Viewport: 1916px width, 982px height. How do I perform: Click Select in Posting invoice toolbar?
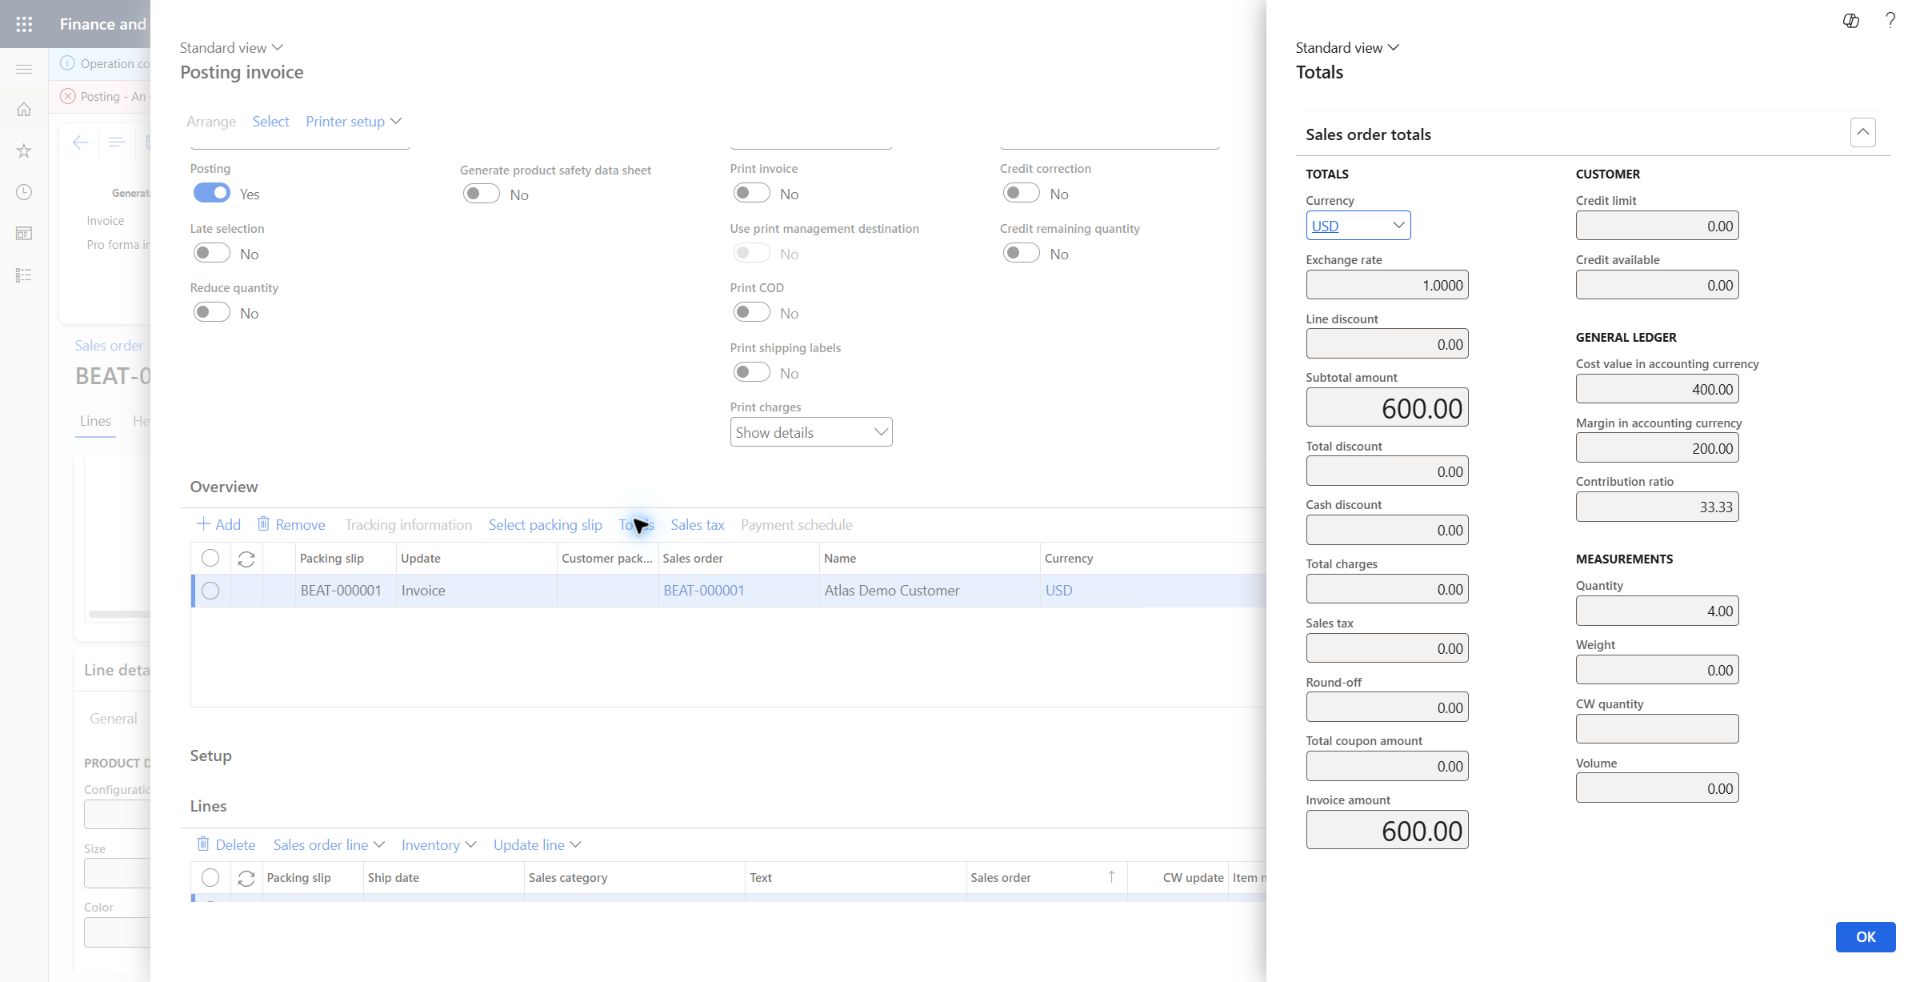coord(270,121)
